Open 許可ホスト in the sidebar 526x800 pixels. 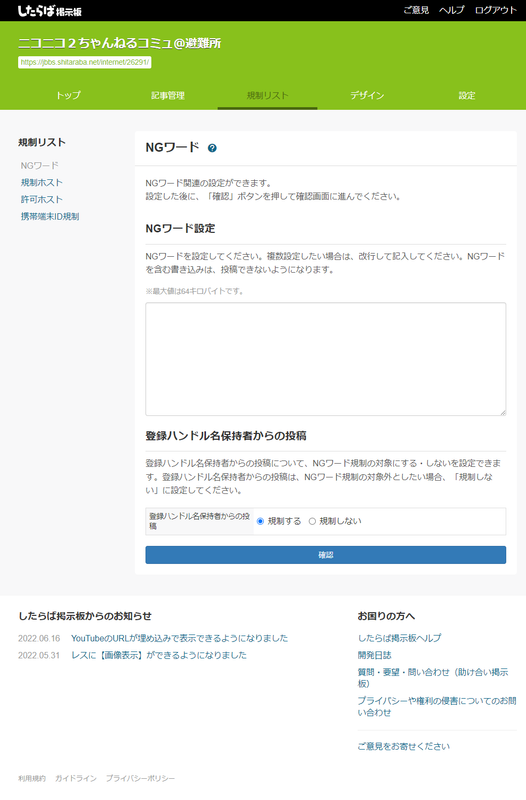(x=42, y=199)
